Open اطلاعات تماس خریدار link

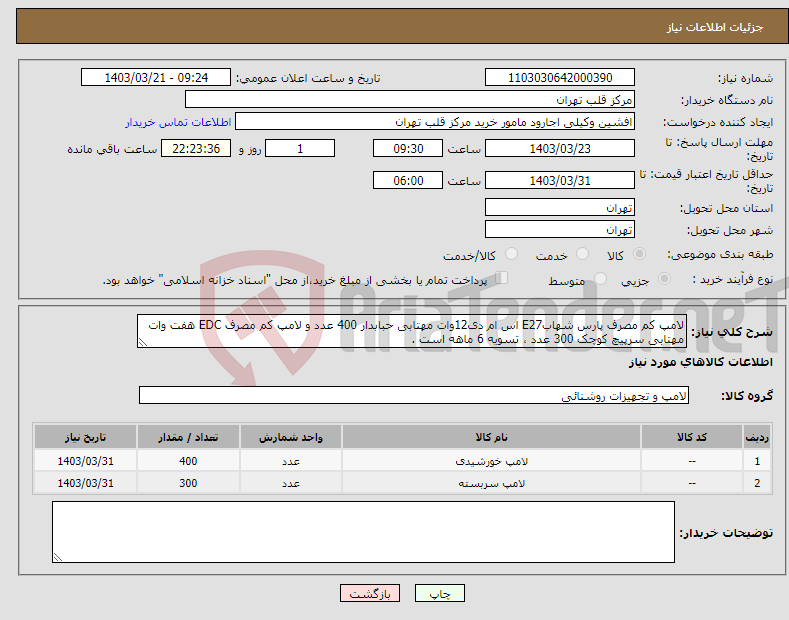tap(178, 122)
